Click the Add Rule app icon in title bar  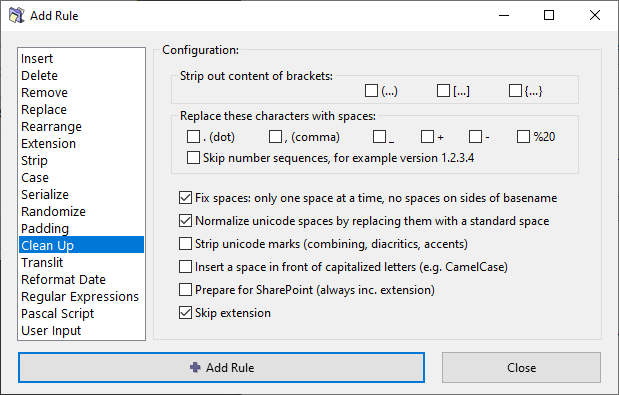point(17,15)
